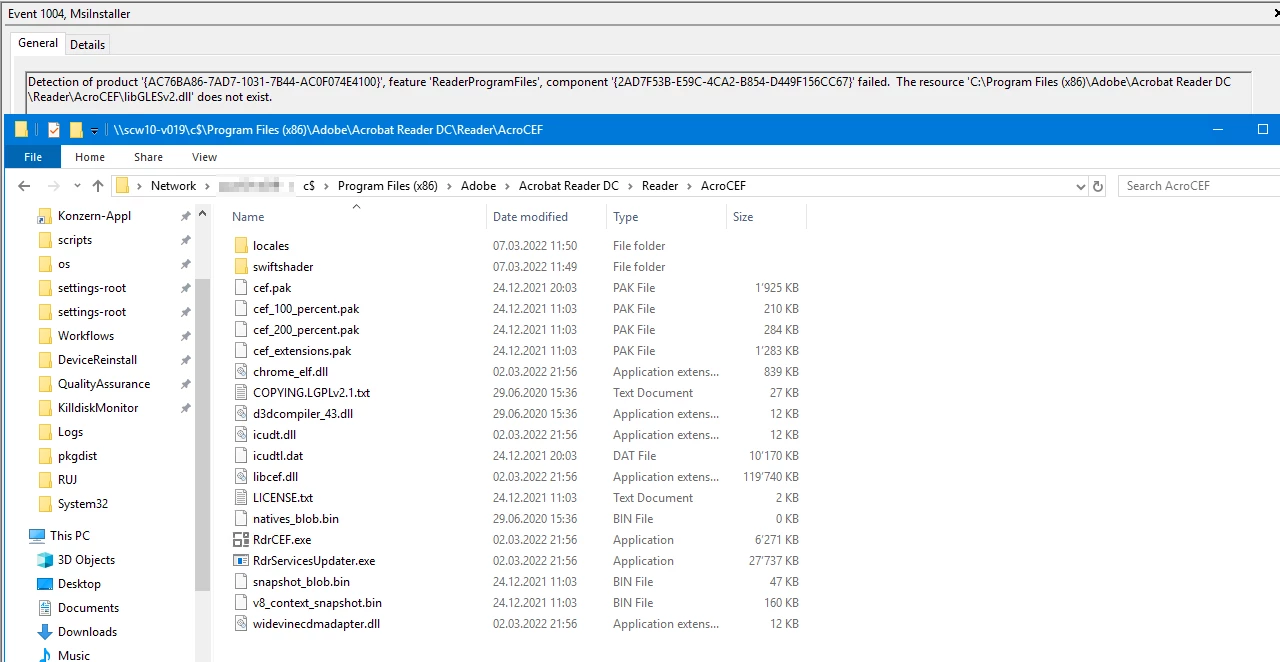Select the cef_200_percent.pak file name
1280x662 pixels.
[306, 330]
